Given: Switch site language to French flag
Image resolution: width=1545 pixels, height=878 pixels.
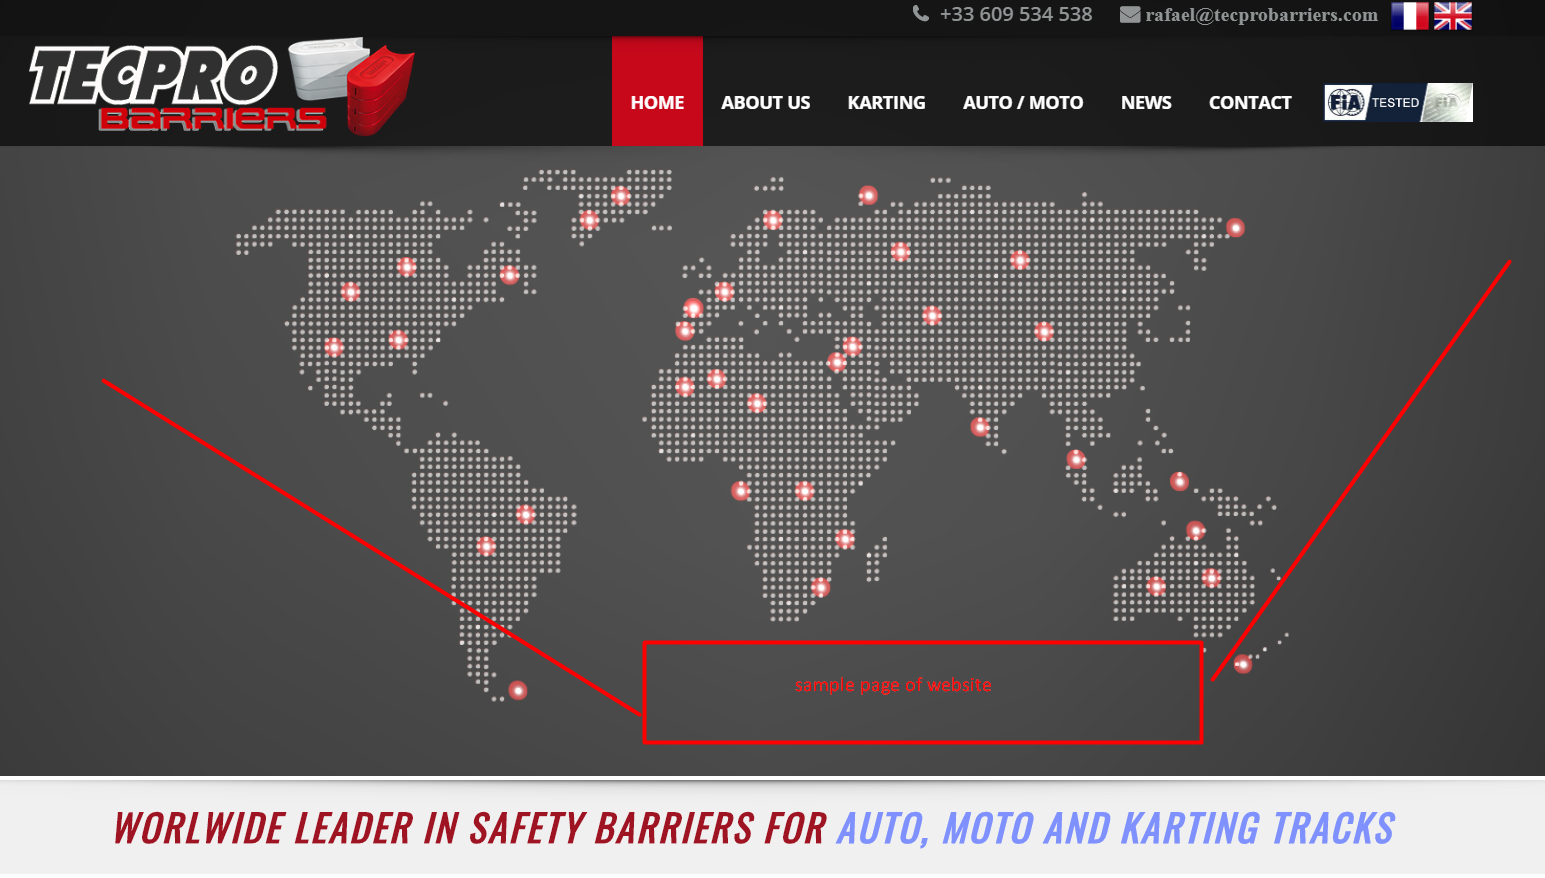Looking at the screenshot, I should (1409, 16).
